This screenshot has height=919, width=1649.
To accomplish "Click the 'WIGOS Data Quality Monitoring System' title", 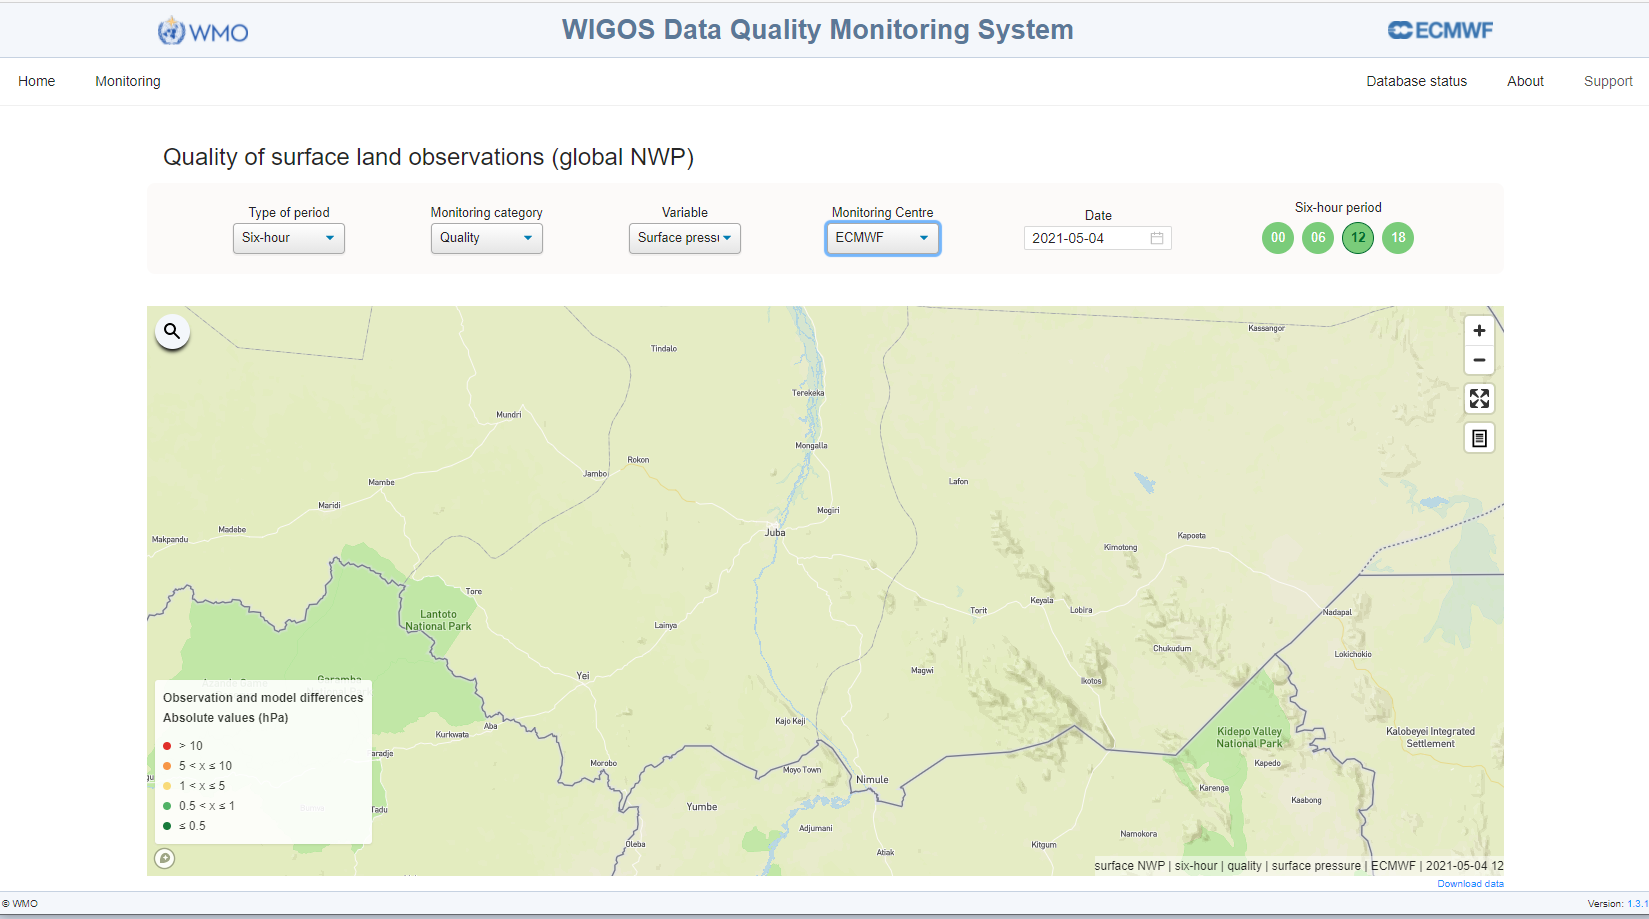I will pos(818,30).
